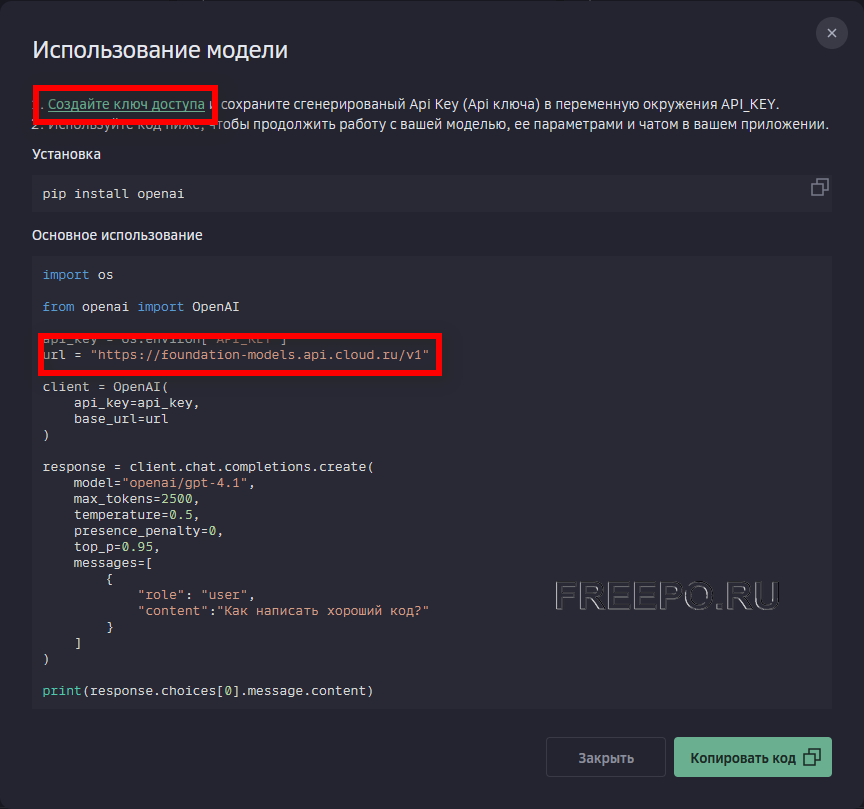Open the 'Создайте ключ доступа' link

coord(126,104)
